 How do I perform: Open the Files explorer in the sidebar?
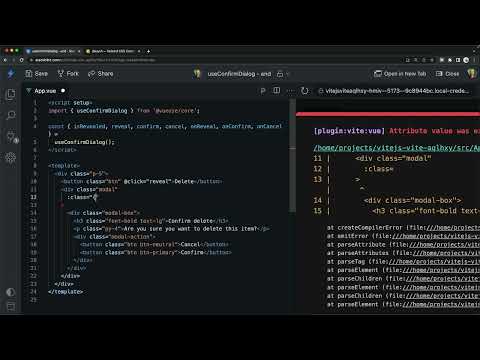point(11,94)
